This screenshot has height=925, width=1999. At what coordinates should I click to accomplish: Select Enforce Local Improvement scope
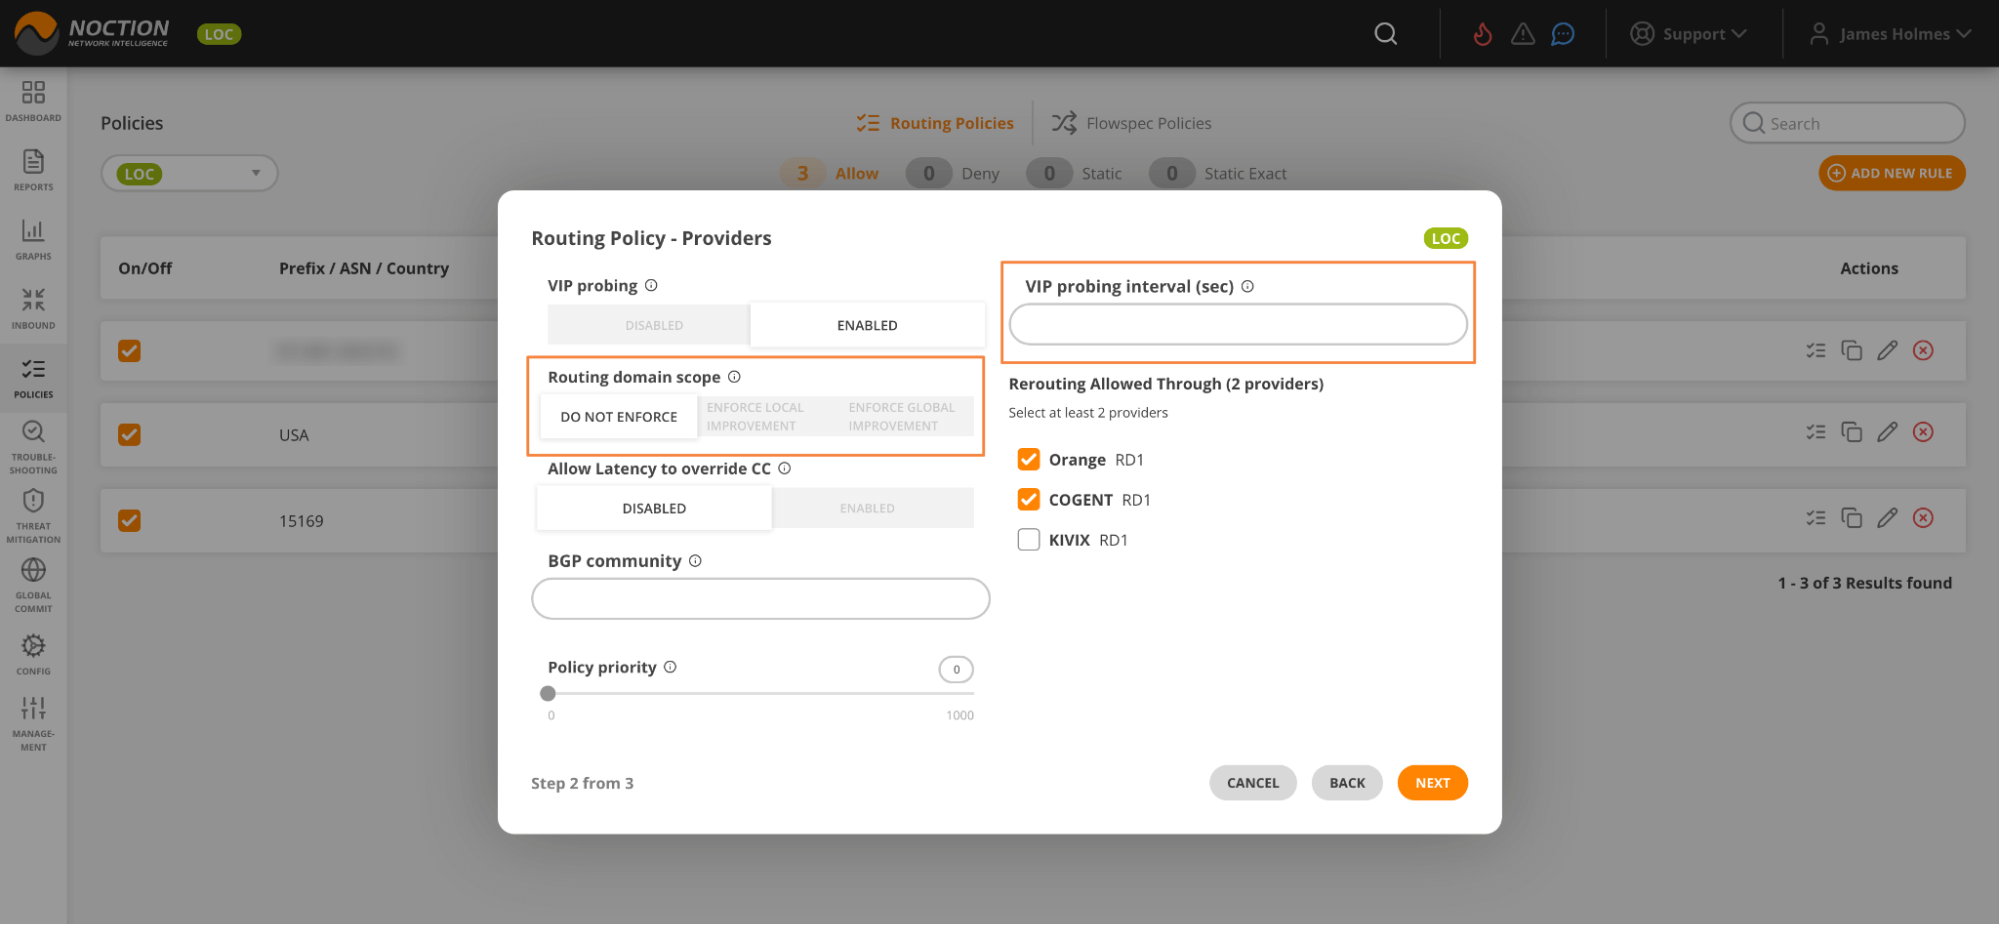(755, 417)
